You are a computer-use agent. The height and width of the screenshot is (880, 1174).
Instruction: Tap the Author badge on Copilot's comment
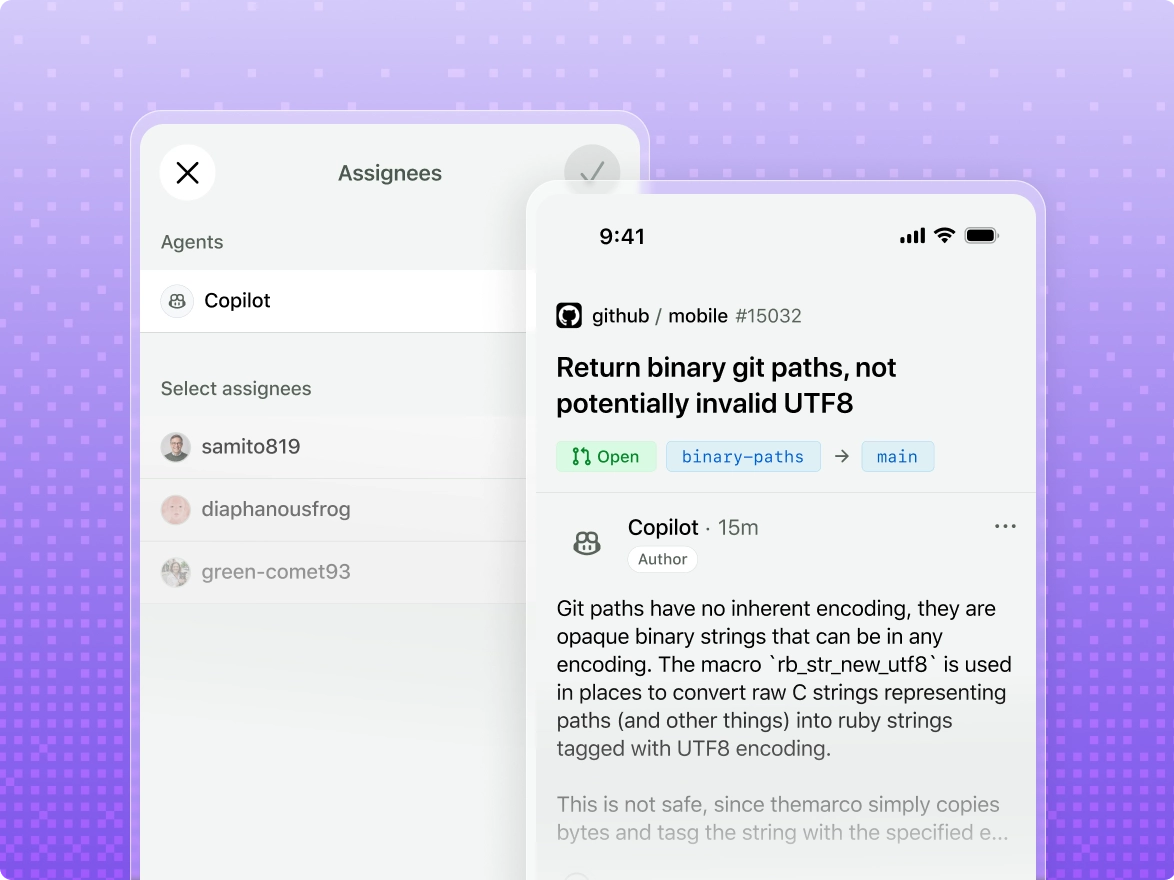(x=662, y=559)
